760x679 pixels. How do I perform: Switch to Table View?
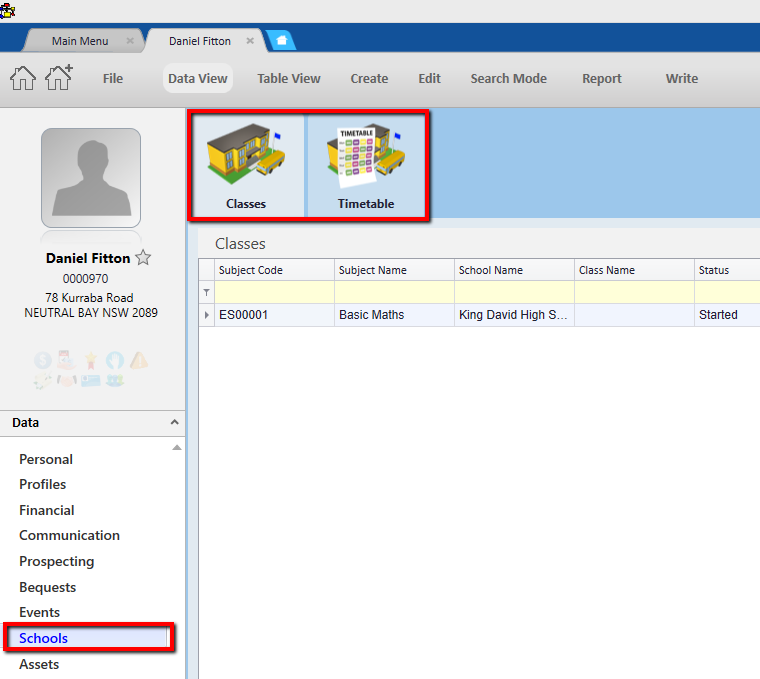(288, 79)
